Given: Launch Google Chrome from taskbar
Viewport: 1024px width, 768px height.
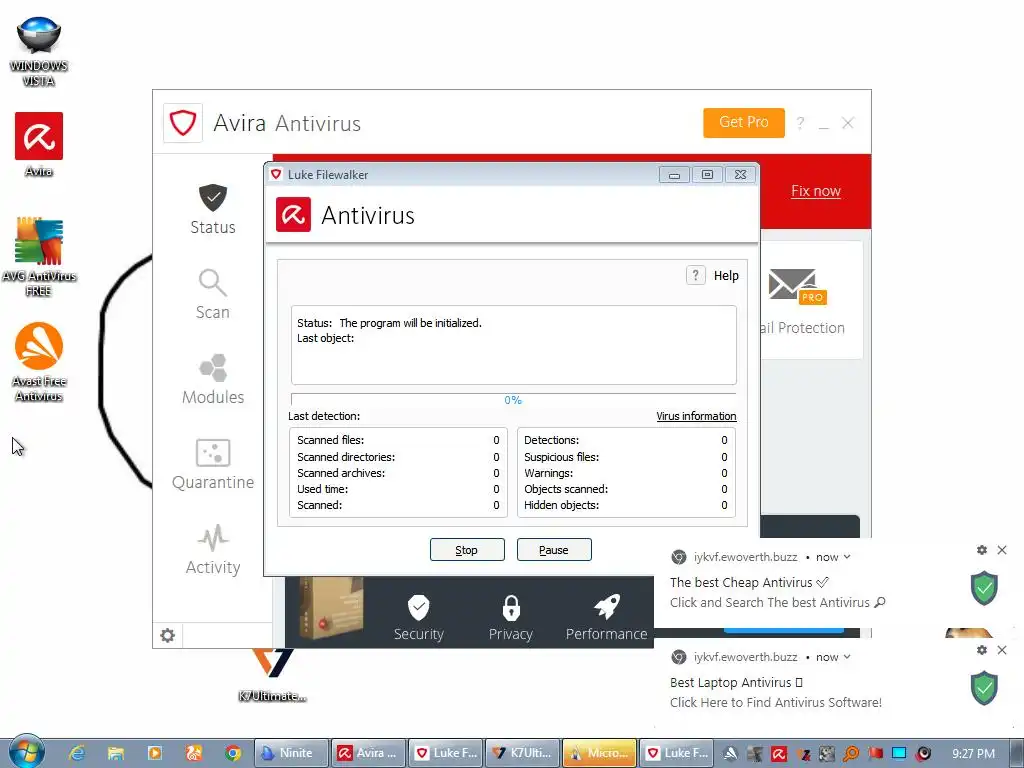Looking at the screenshot, I should point(232,753).
